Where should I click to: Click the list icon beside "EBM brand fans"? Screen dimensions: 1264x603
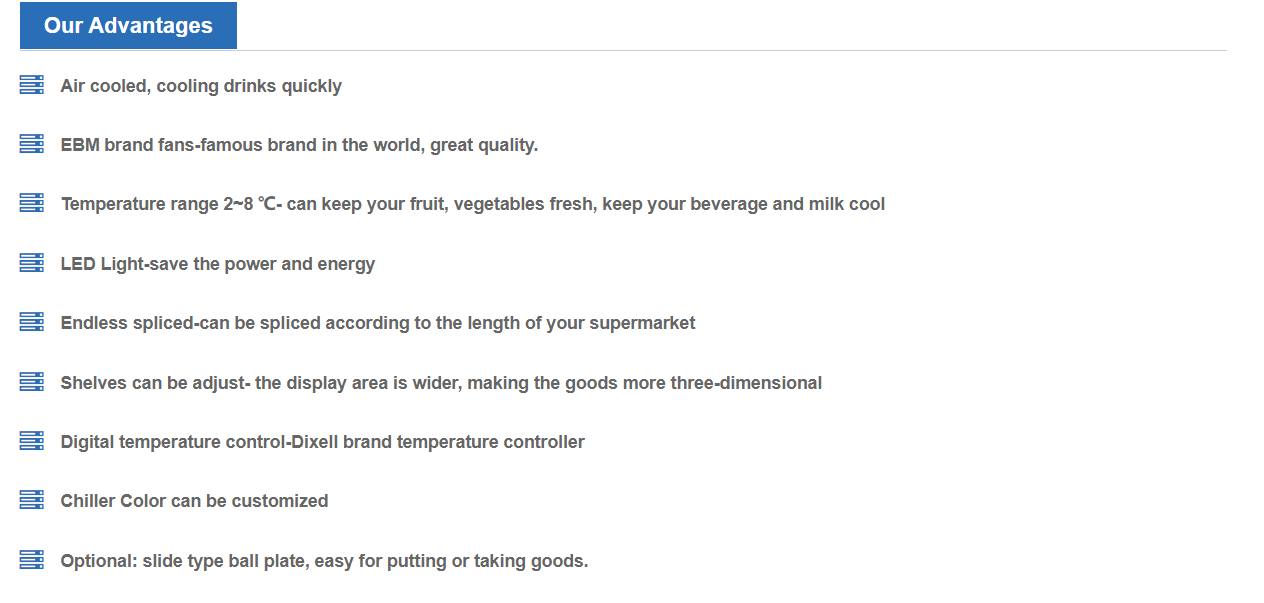[x=32, y=144]
